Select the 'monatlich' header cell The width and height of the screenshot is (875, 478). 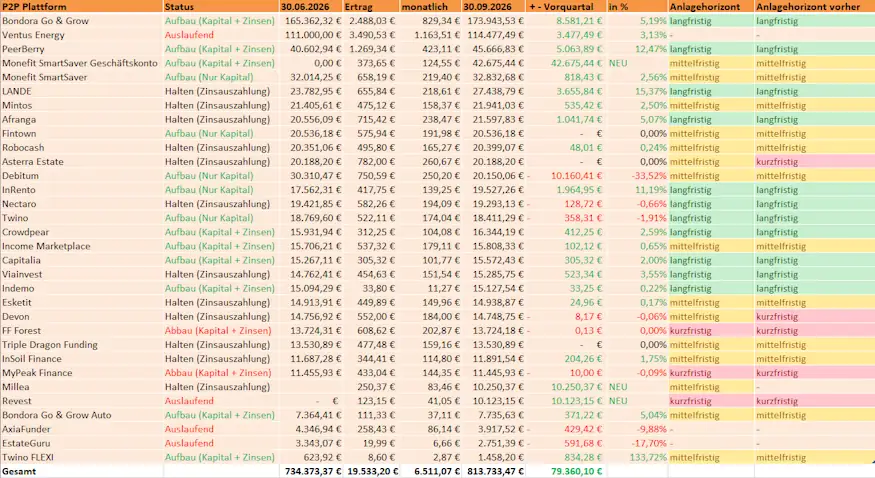[x=430, y=7]
